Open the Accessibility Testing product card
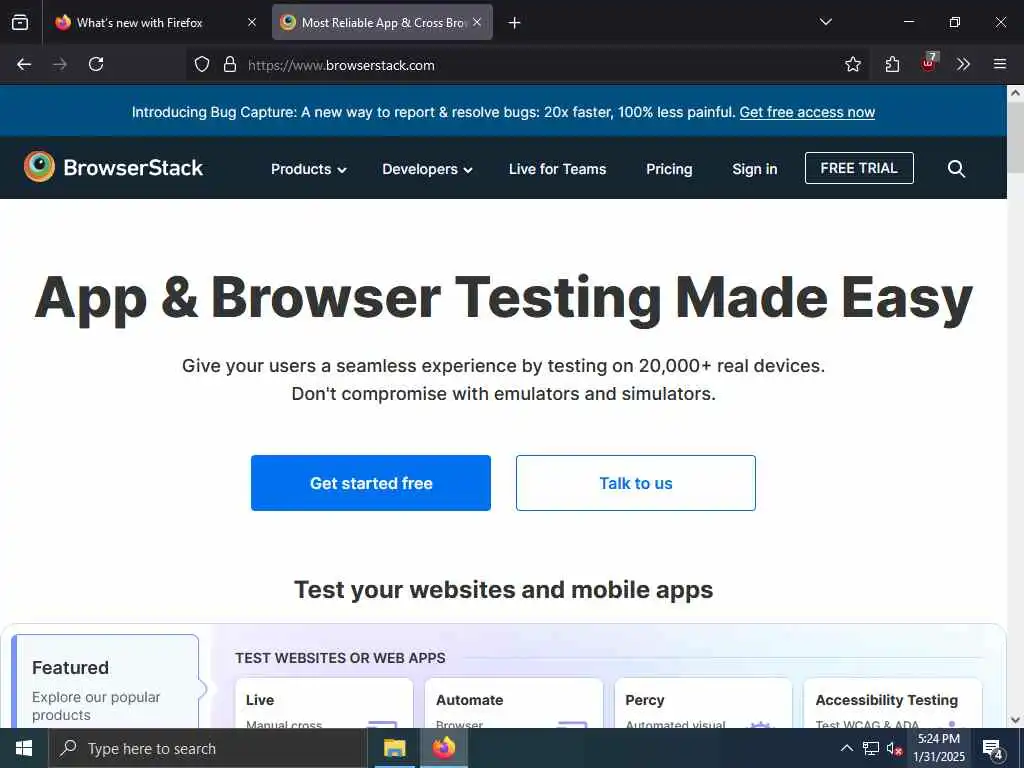This screenshot has height=768, width=1024. click(893, 704)
